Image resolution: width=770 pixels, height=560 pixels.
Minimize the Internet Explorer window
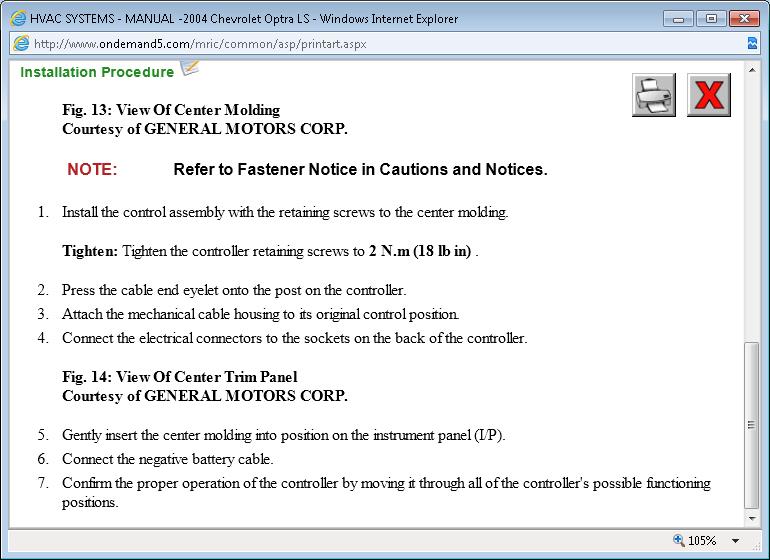pos(679,19)
